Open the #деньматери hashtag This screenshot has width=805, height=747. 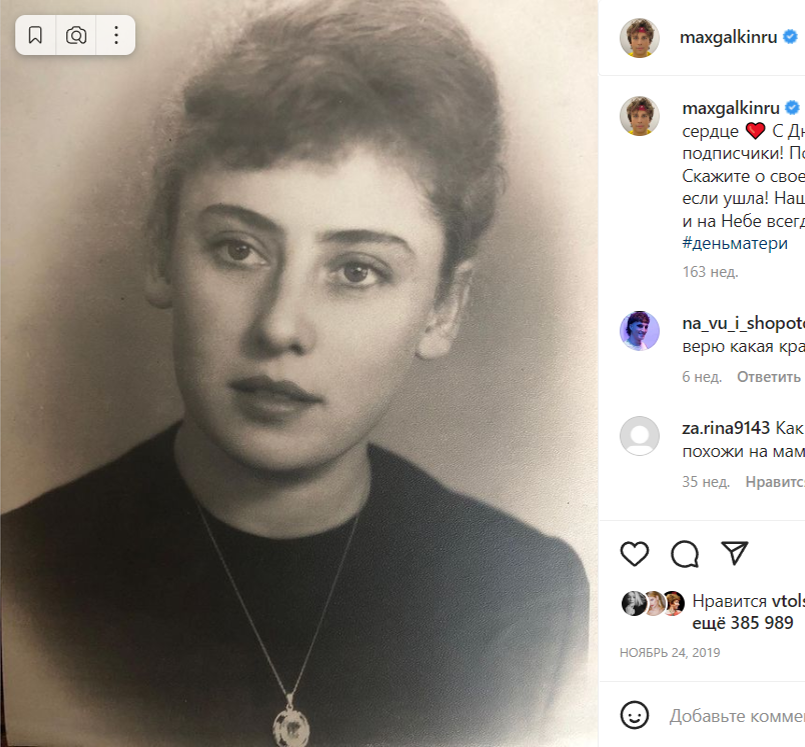[x=735, y=243]
